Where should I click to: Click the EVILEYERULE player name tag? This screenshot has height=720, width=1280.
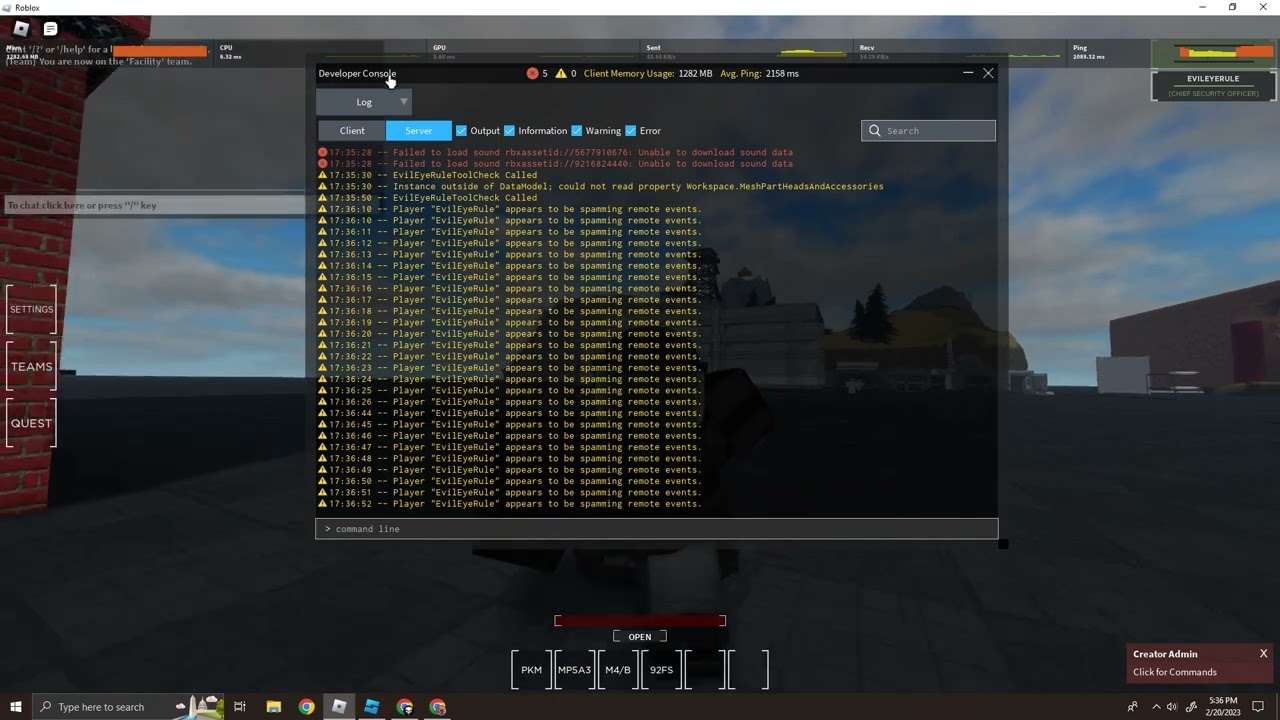point(1213,79)
